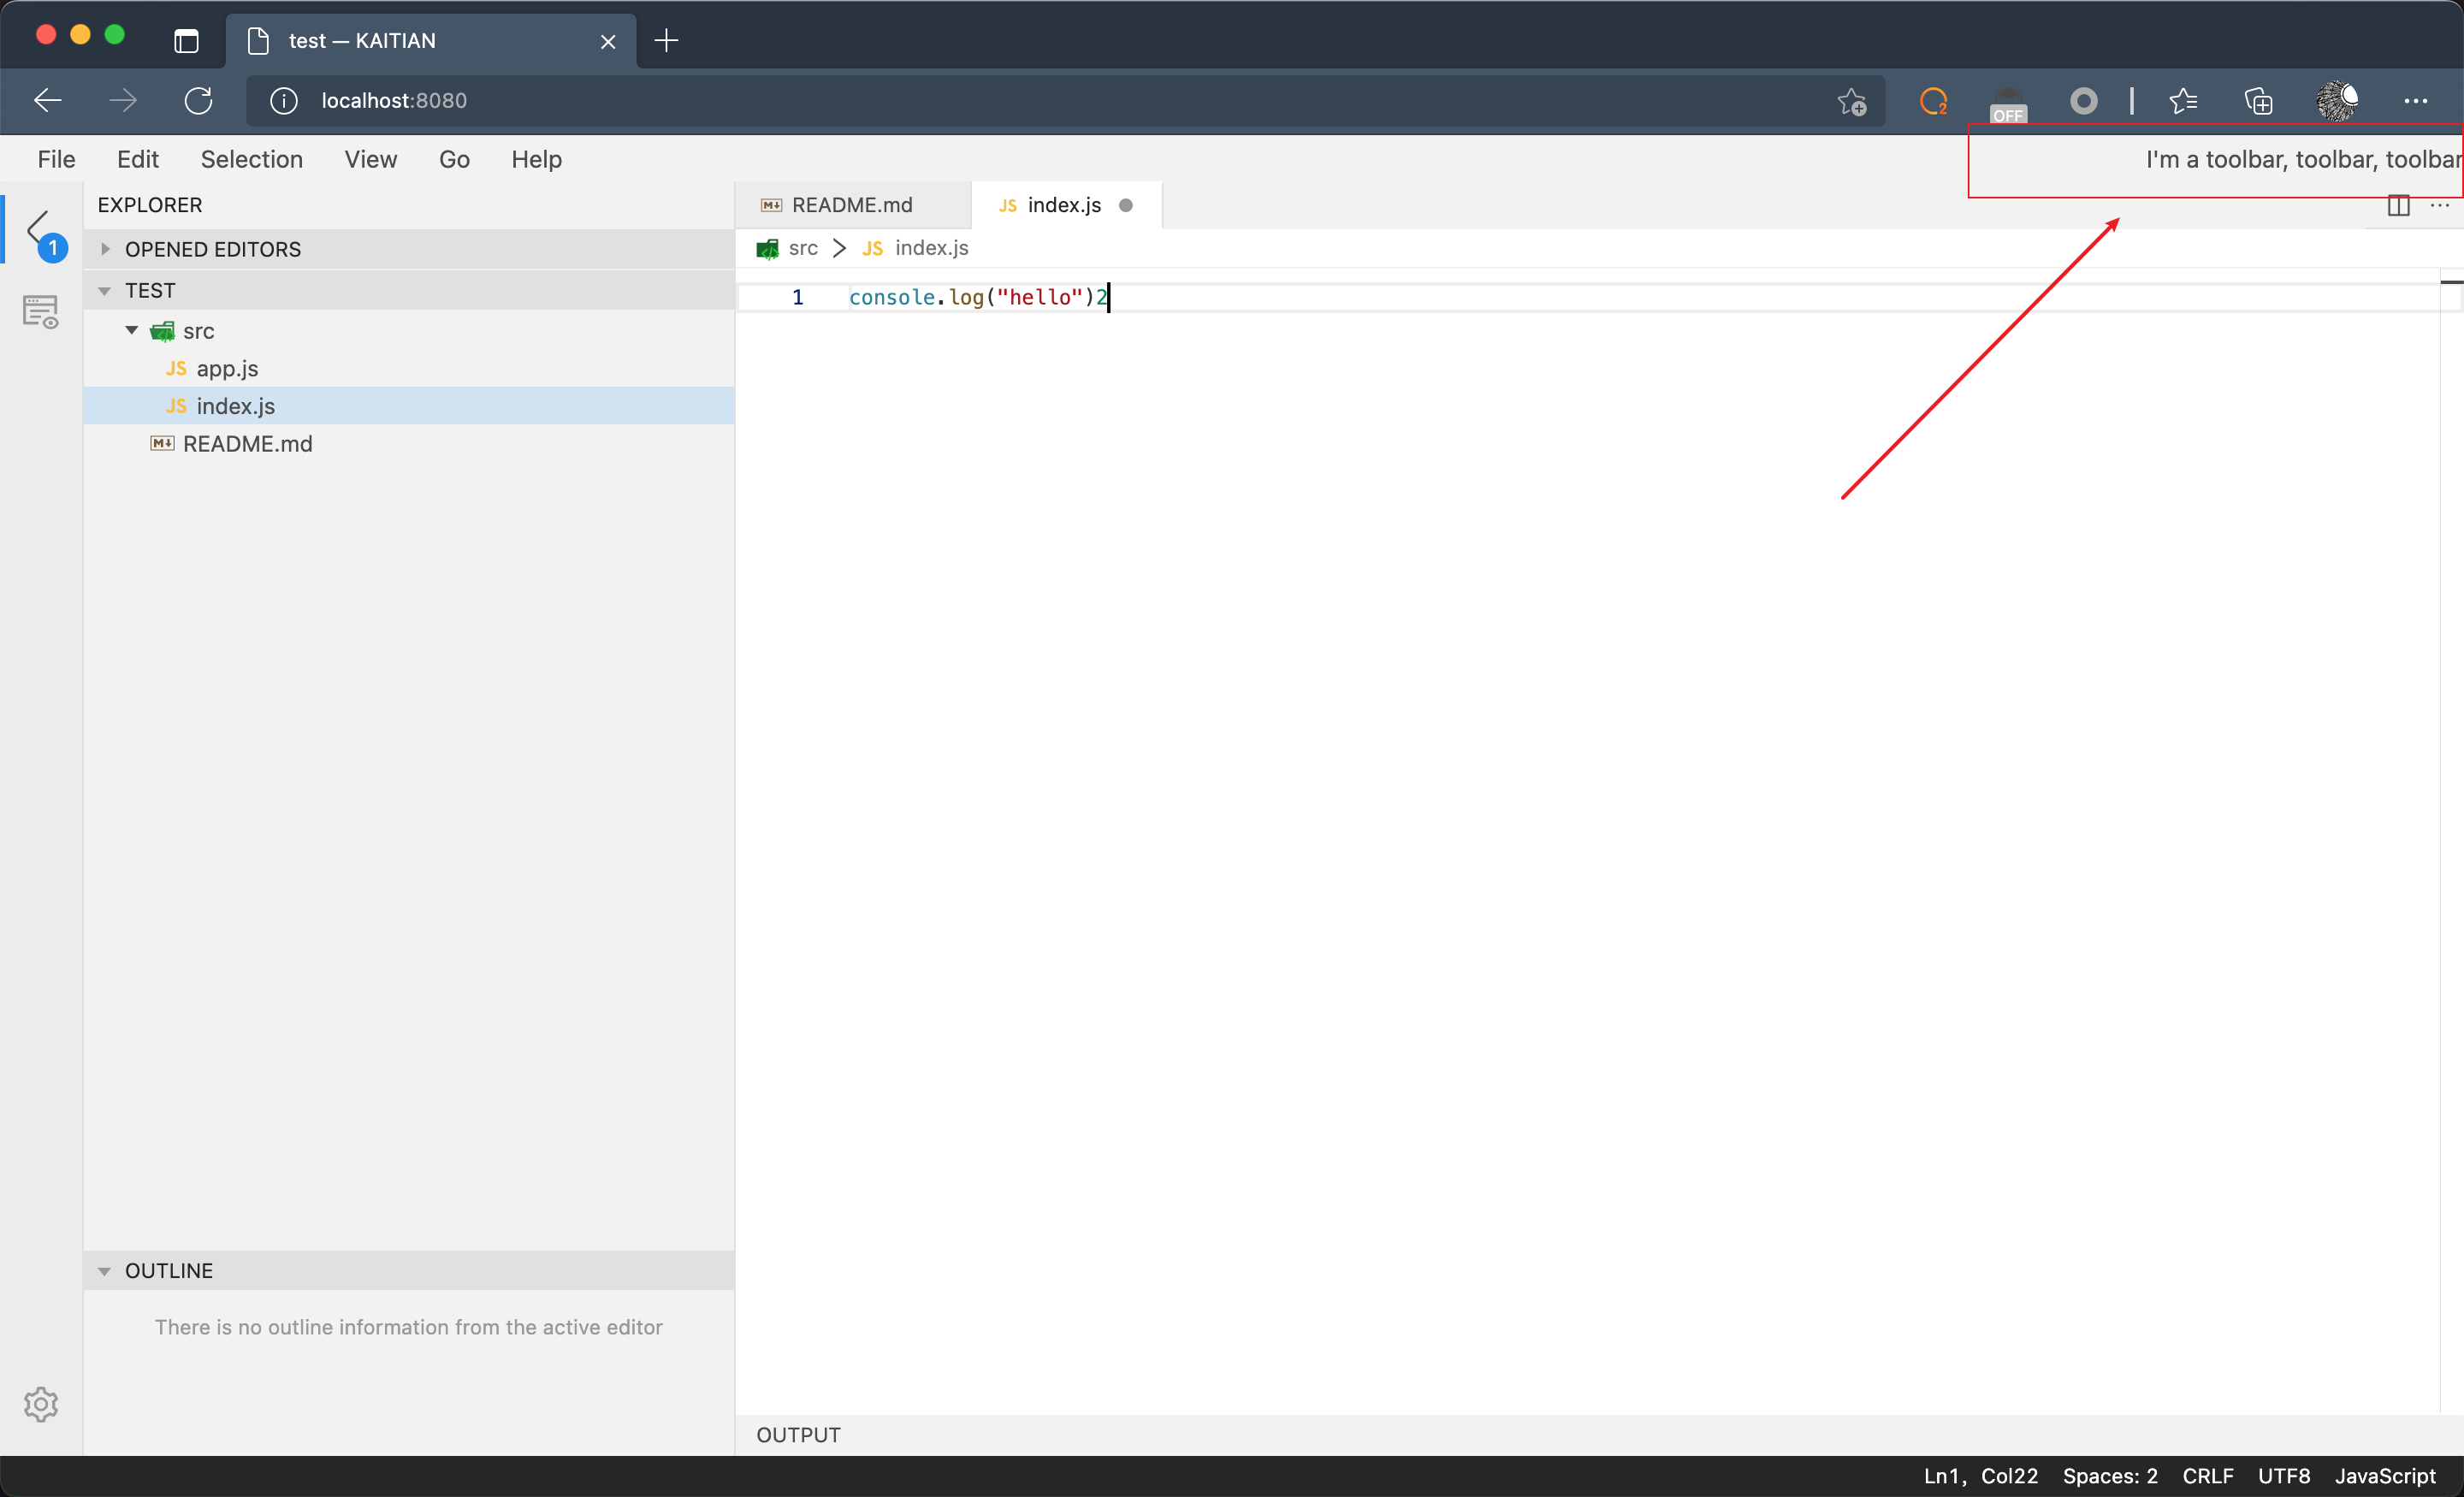Click the no outline information message
This screenshot has height=1497, width=2464.
click(408, 1327)
